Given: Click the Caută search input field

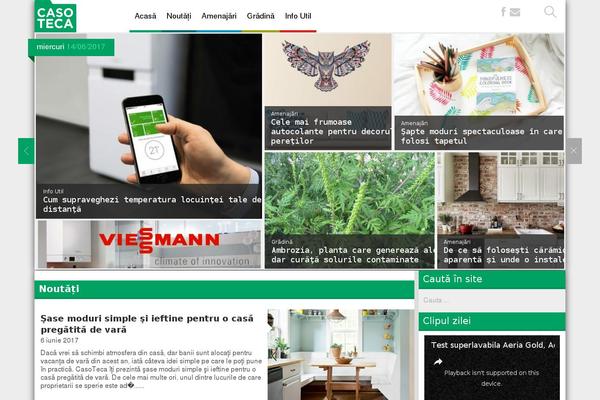Looking at the screenshot, I should [492, 300].
